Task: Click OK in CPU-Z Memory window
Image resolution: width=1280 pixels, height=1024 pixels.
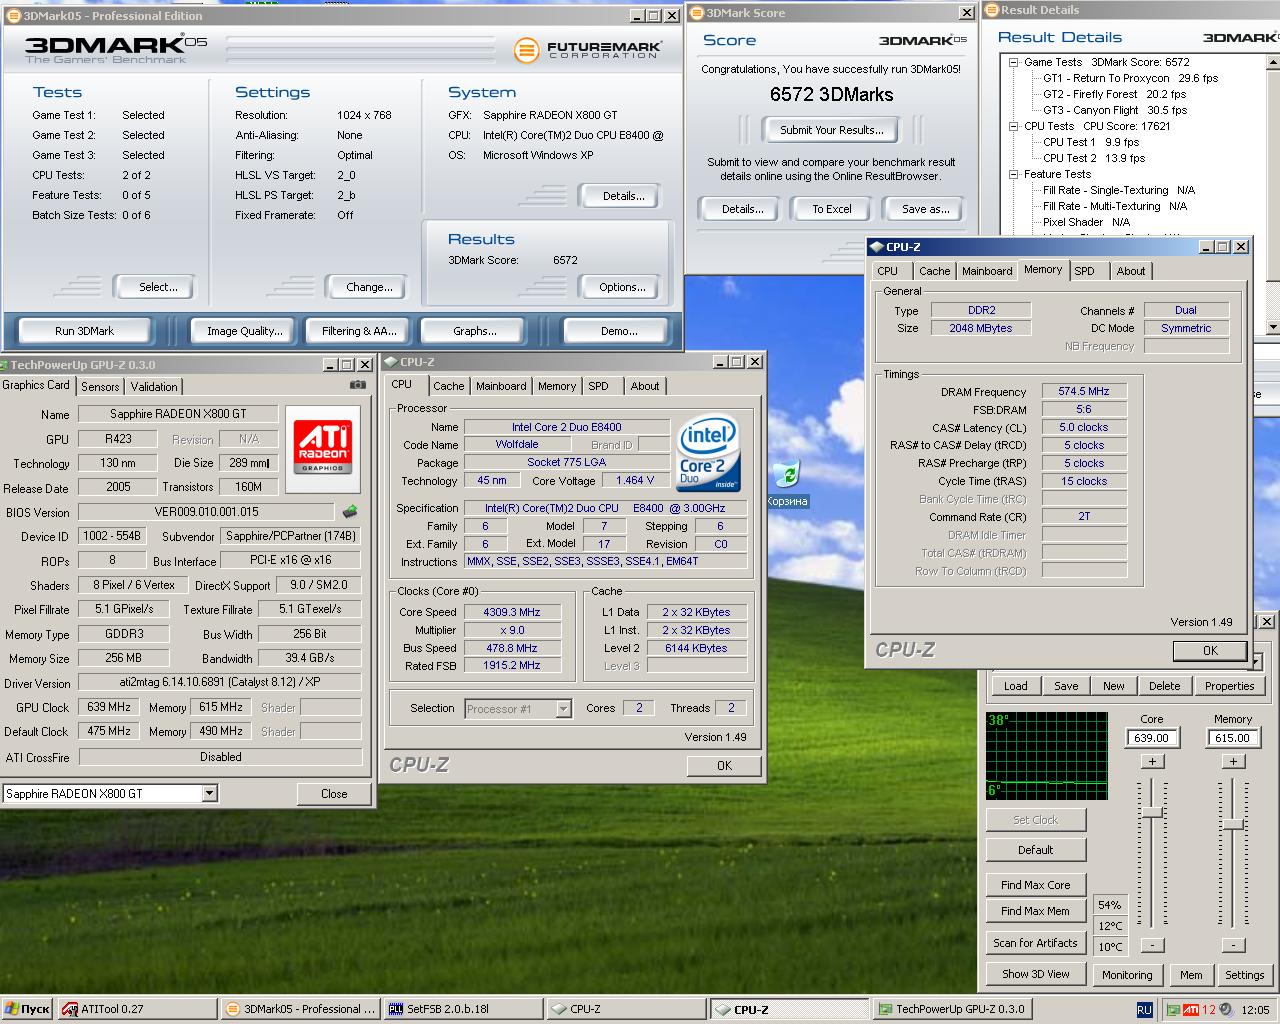Action: [1210, 650]
